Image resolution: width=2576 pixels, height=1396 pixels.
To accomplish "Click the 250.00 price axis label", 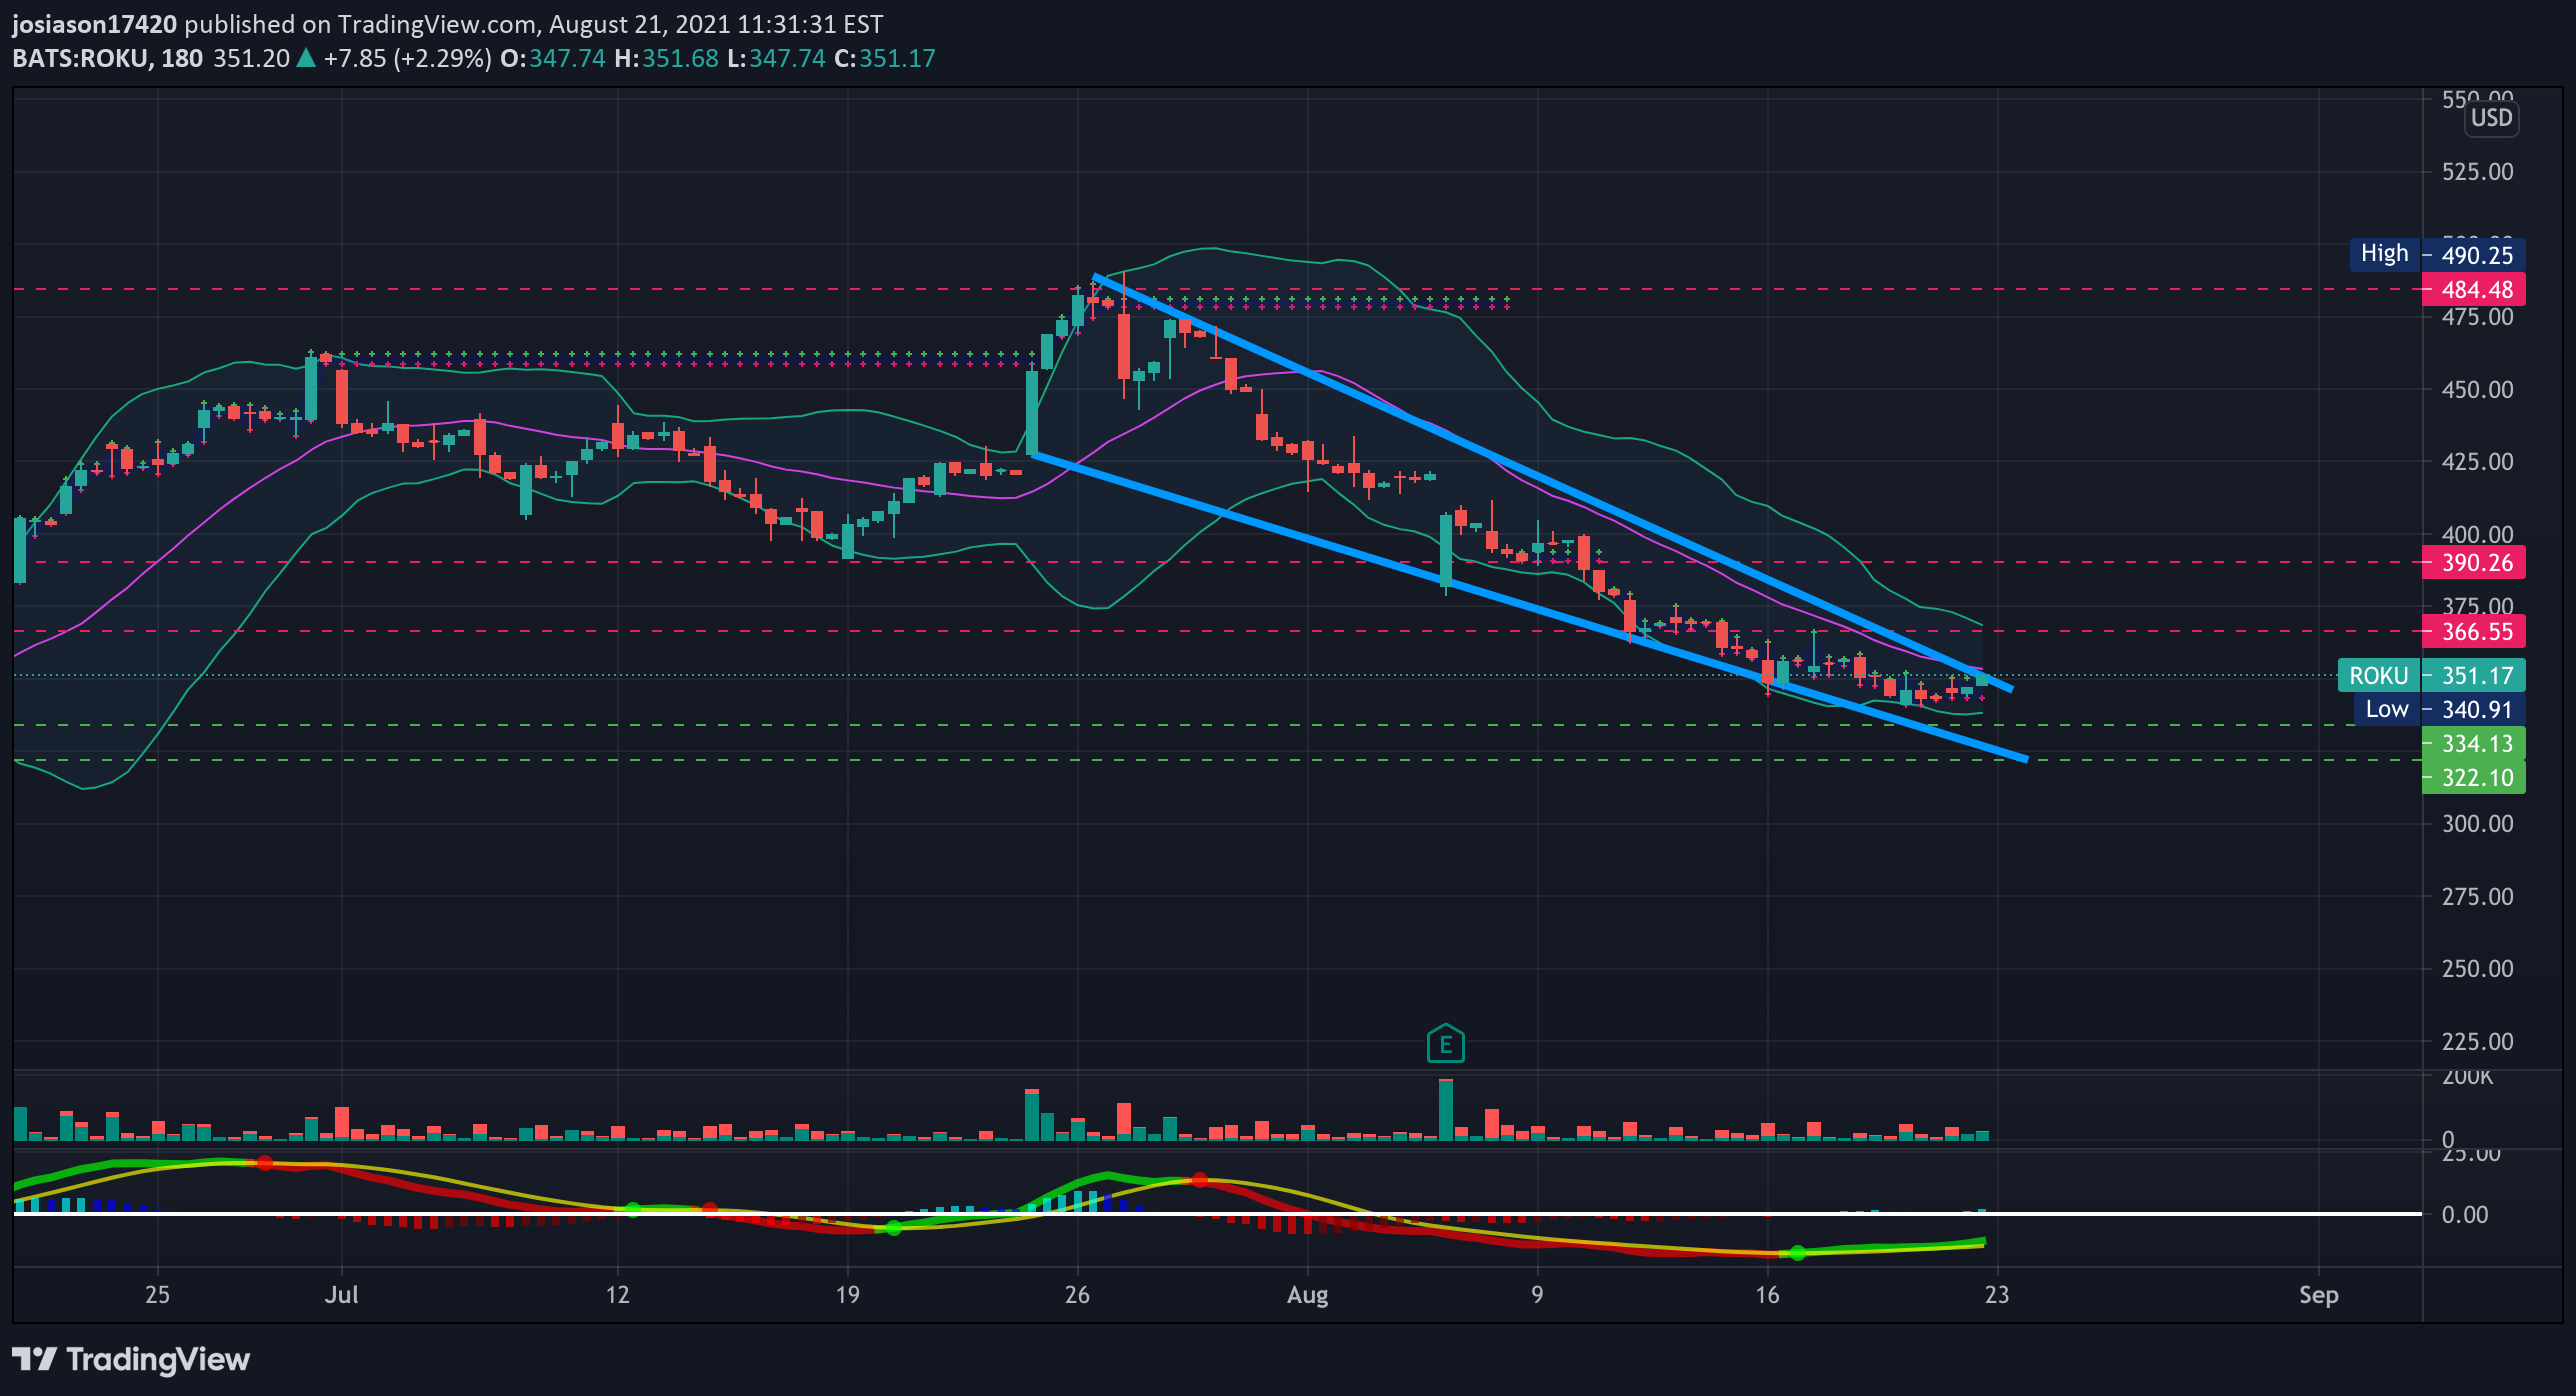I will pos(2477,969).
